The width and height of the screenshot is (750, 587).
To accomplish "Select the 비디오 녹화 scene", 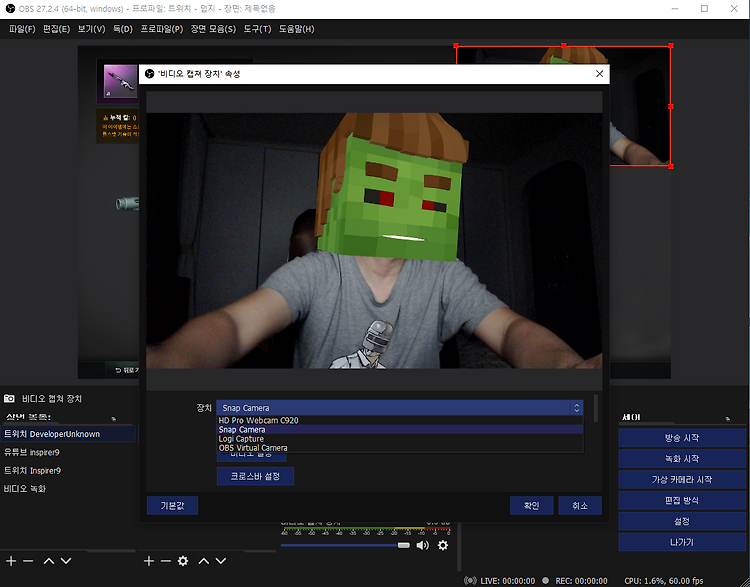I will click(x=67, y=488).
